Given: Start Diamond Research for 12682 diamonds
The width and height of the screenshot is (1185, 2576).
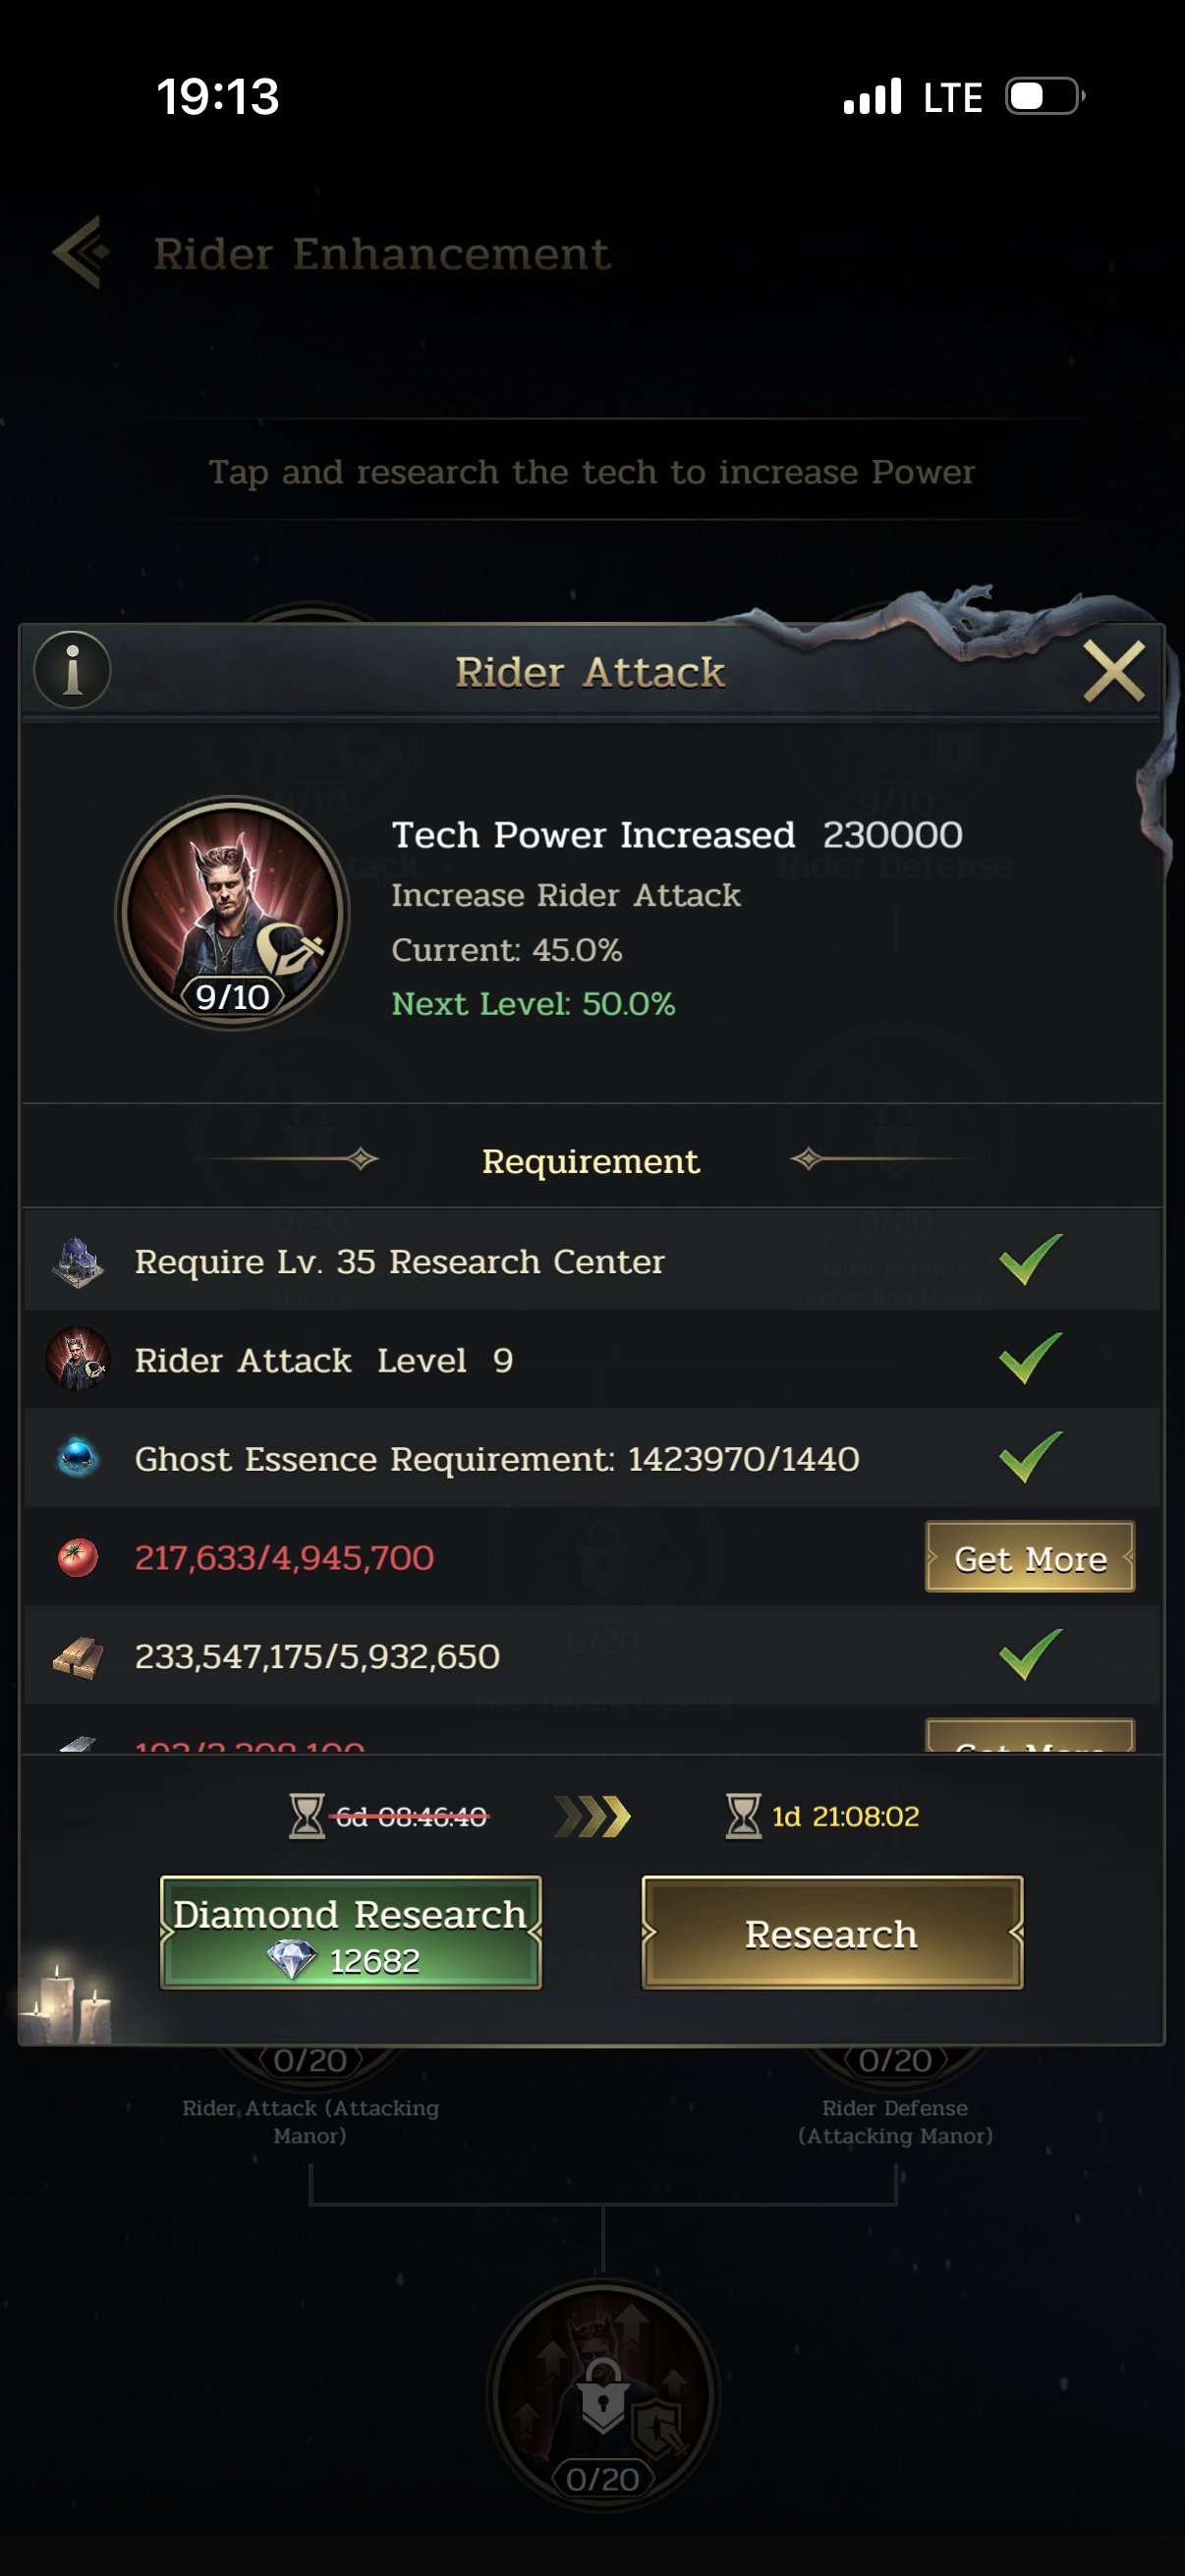Looking at the screenshot, I should coord(351,1933).
